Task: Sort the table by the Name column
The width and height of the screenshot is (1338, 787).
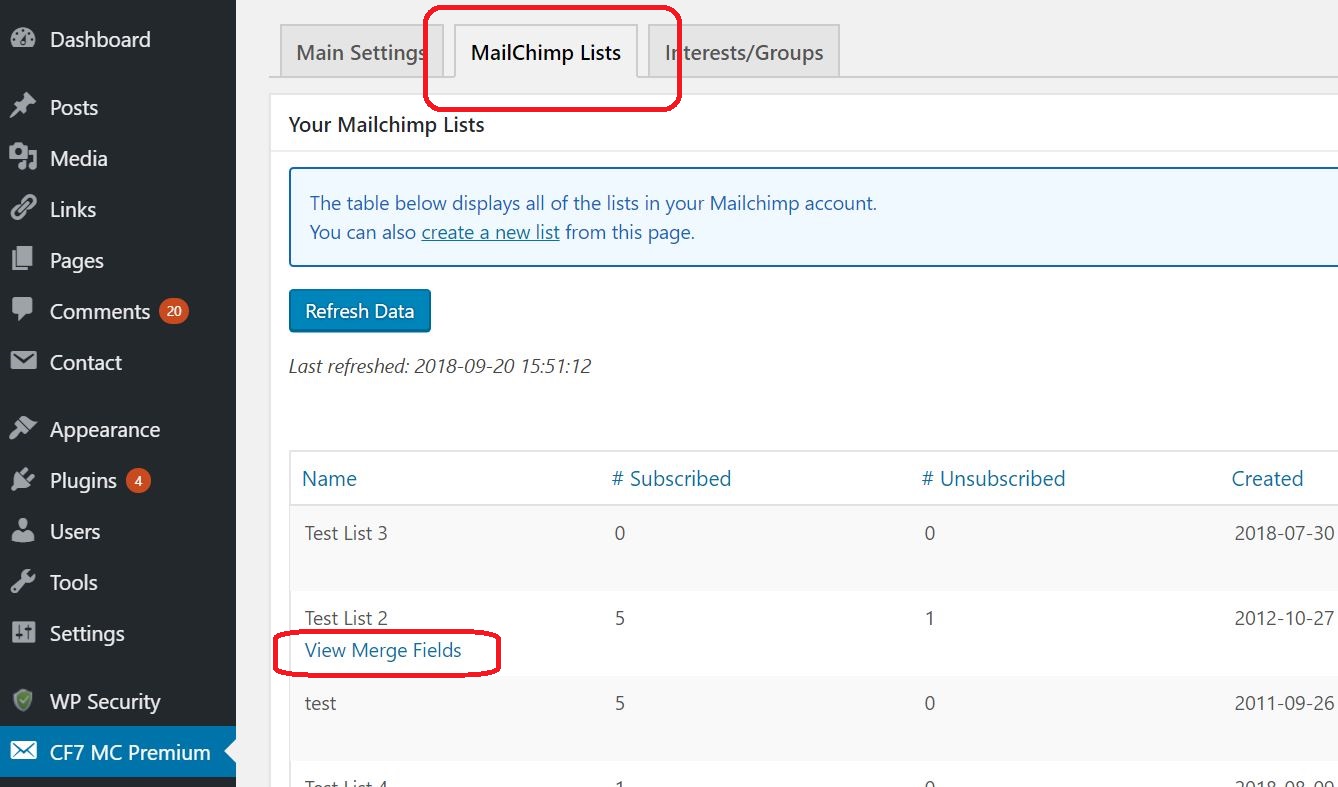Action: click(329, 478)
